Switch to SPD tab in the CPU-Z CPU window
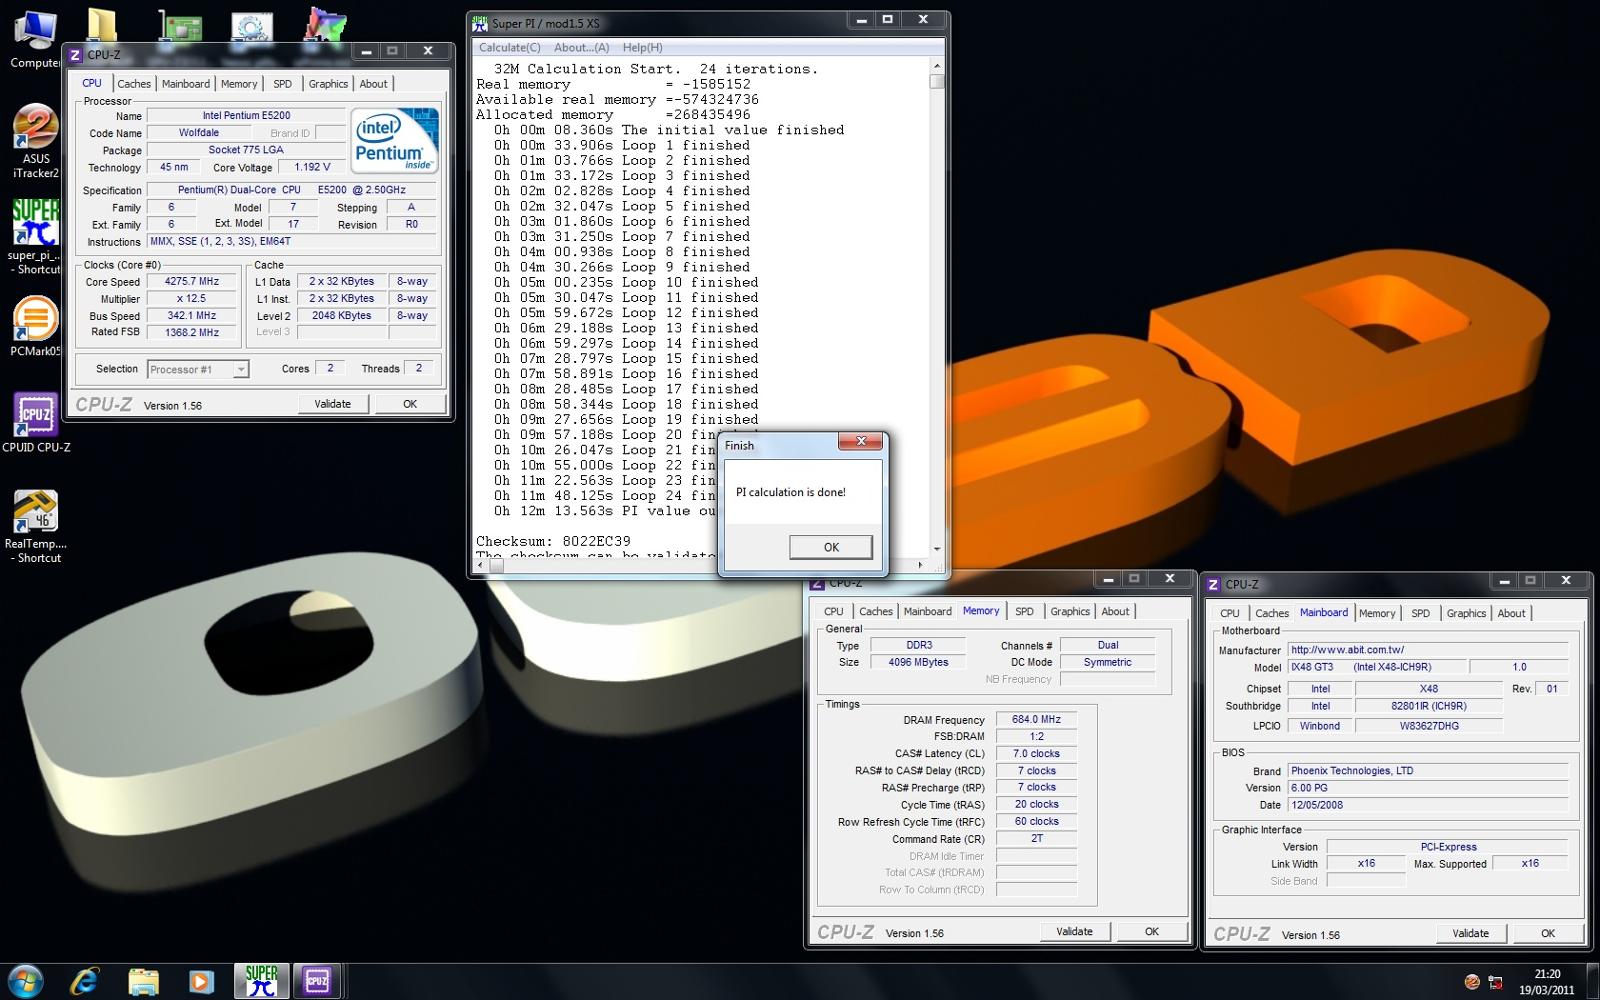Viewport: 1600px width, 1000px height. click(x=283, y=84)
